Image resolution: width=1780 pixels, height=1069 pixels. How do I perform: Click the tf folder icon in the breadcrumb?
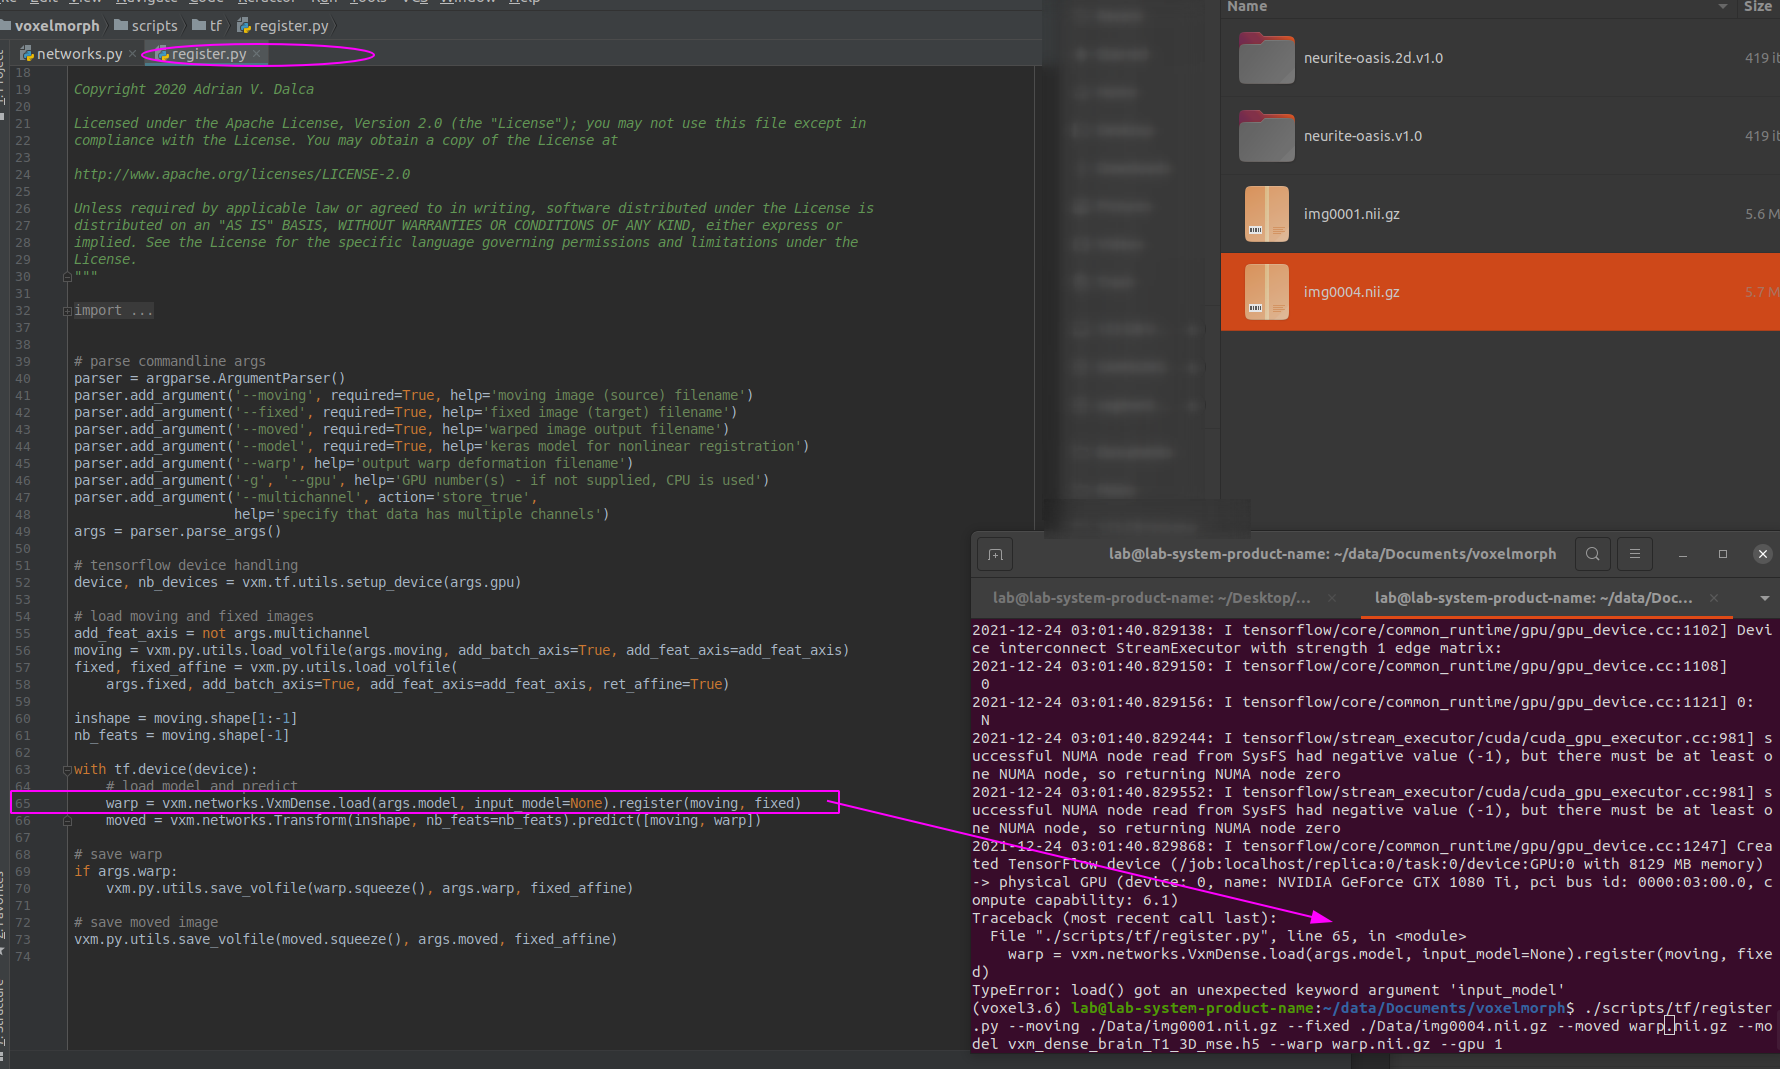[200, 25]
